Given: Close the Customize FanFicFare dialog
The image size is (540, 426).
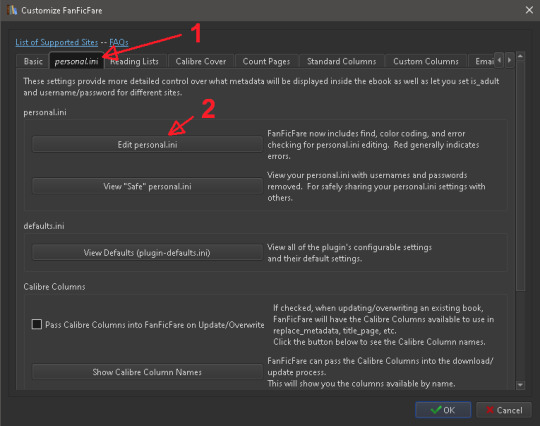Looking at the screenshot, I should click(529, 10).
